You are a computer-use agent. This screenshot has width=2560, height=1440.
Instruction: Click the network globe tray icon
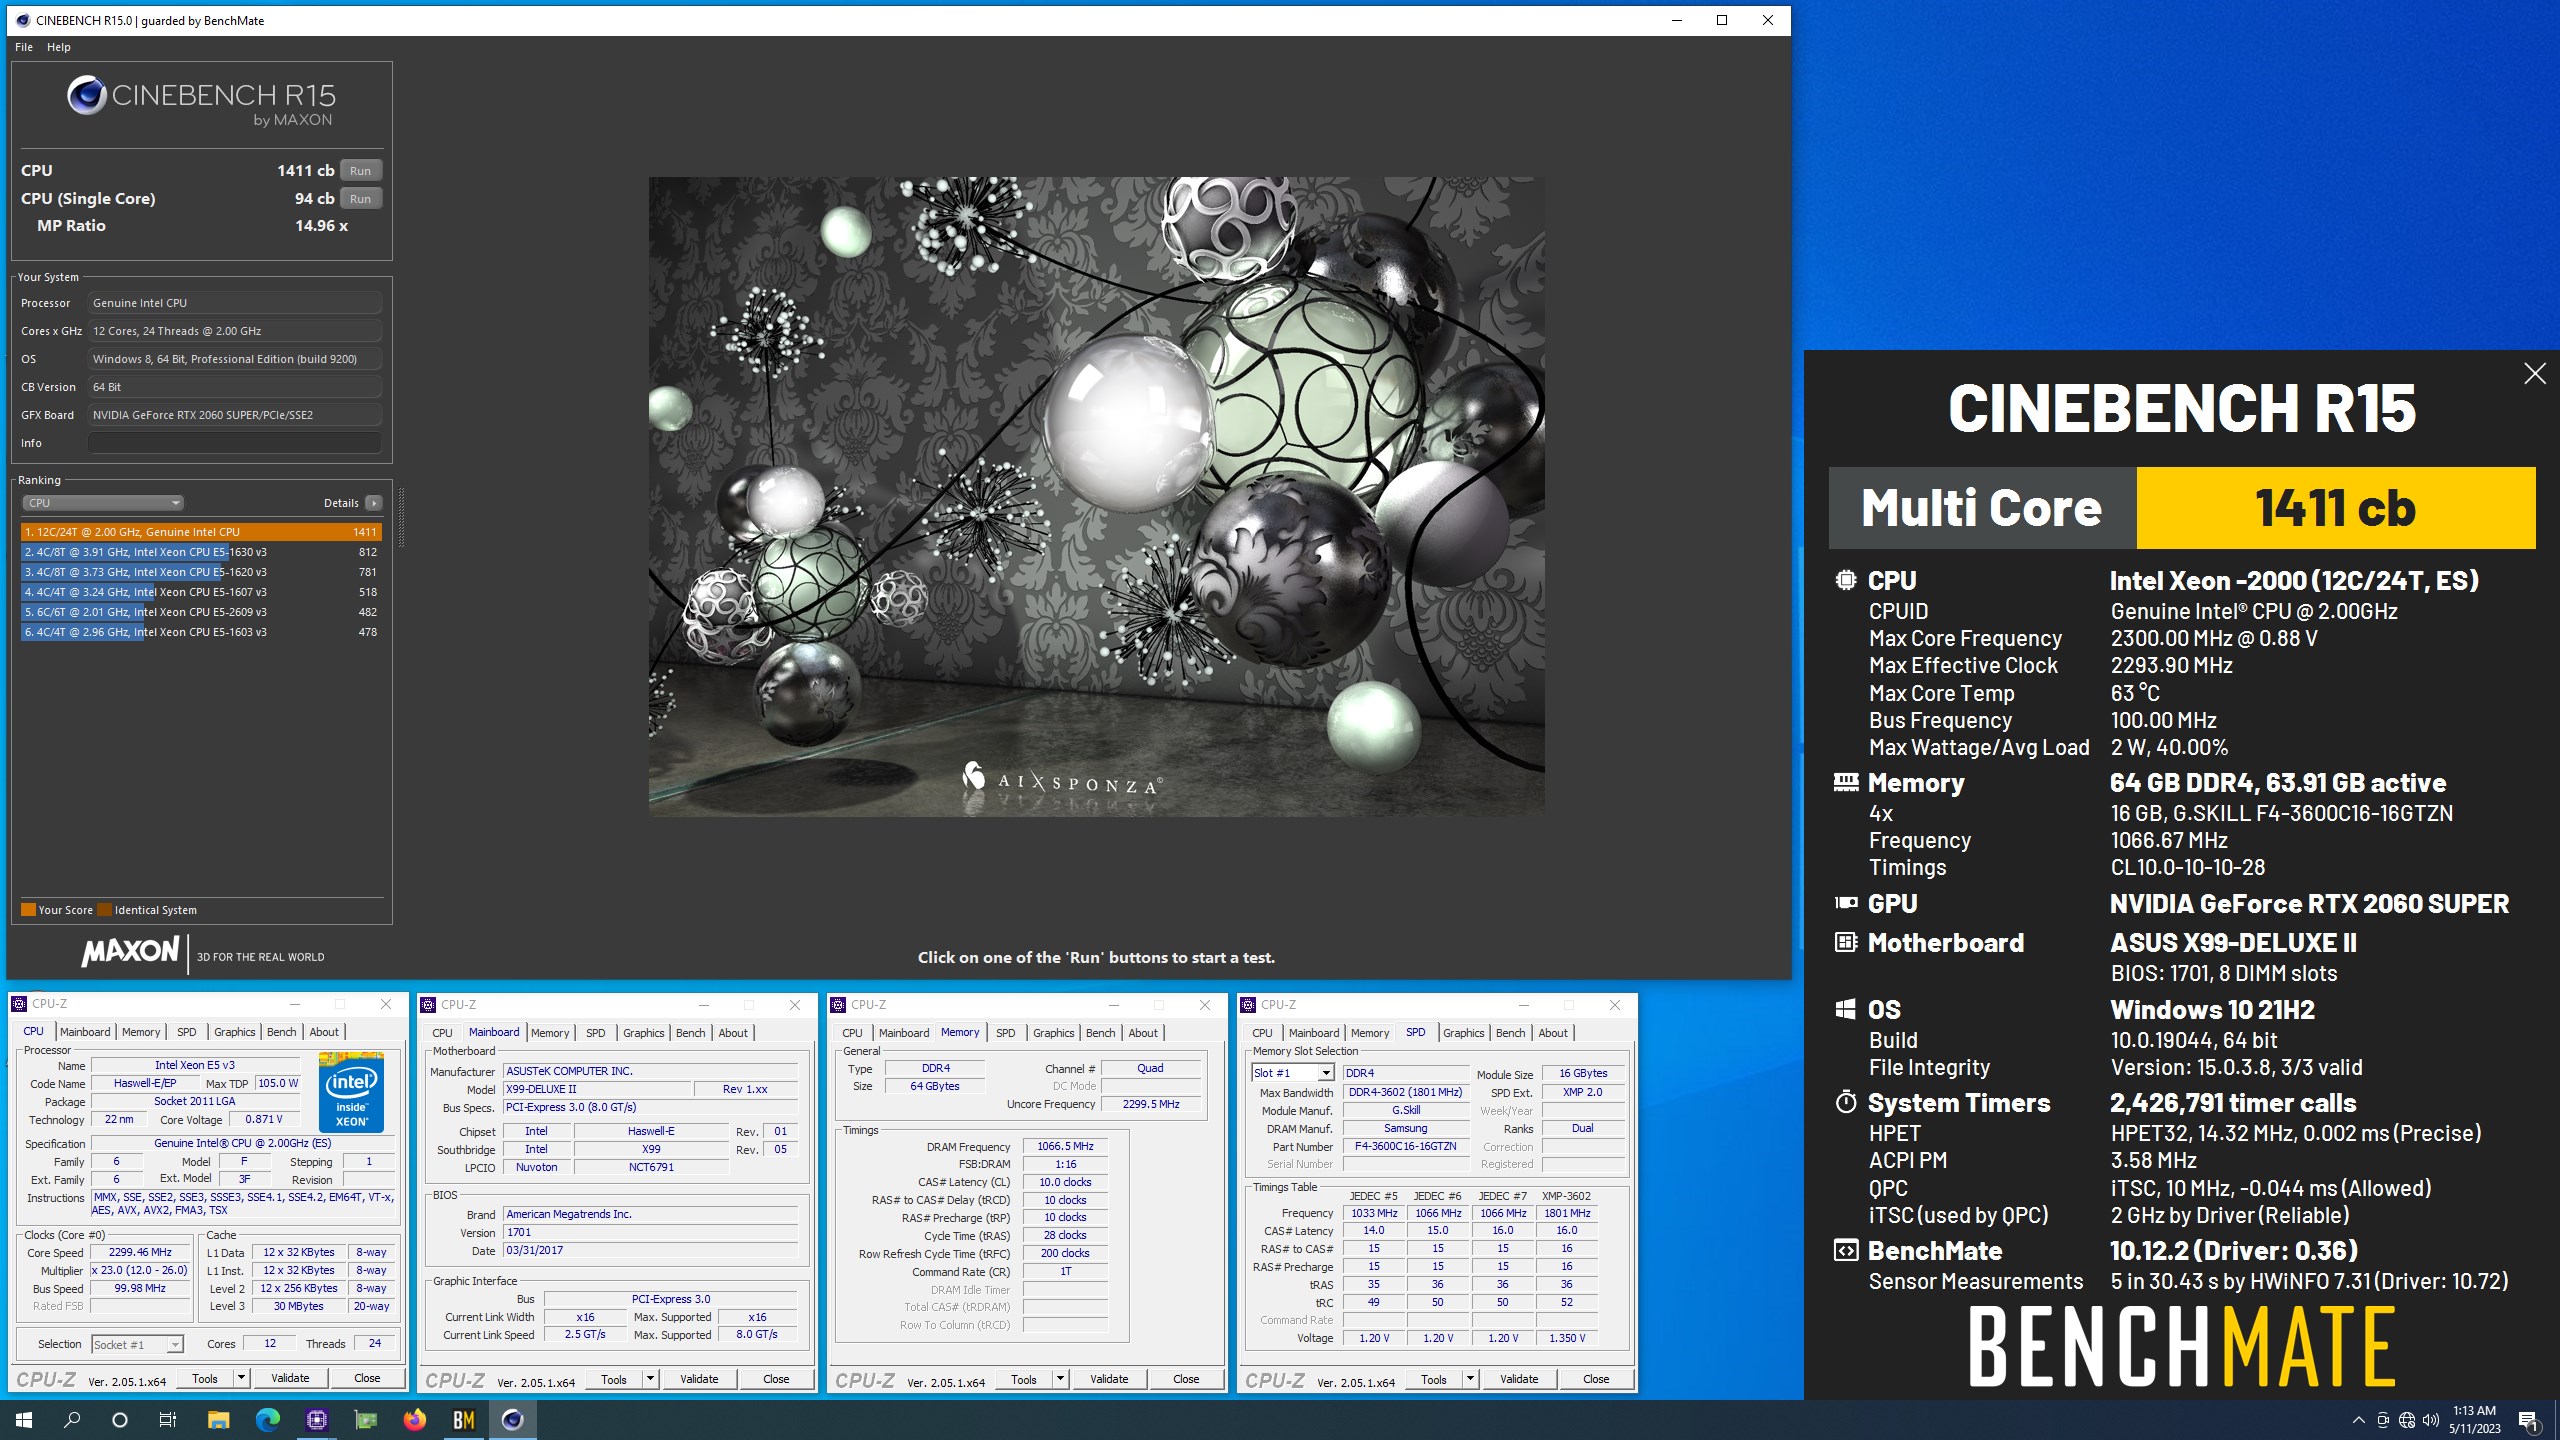pyautogui.click(x=2407, y=1420)
